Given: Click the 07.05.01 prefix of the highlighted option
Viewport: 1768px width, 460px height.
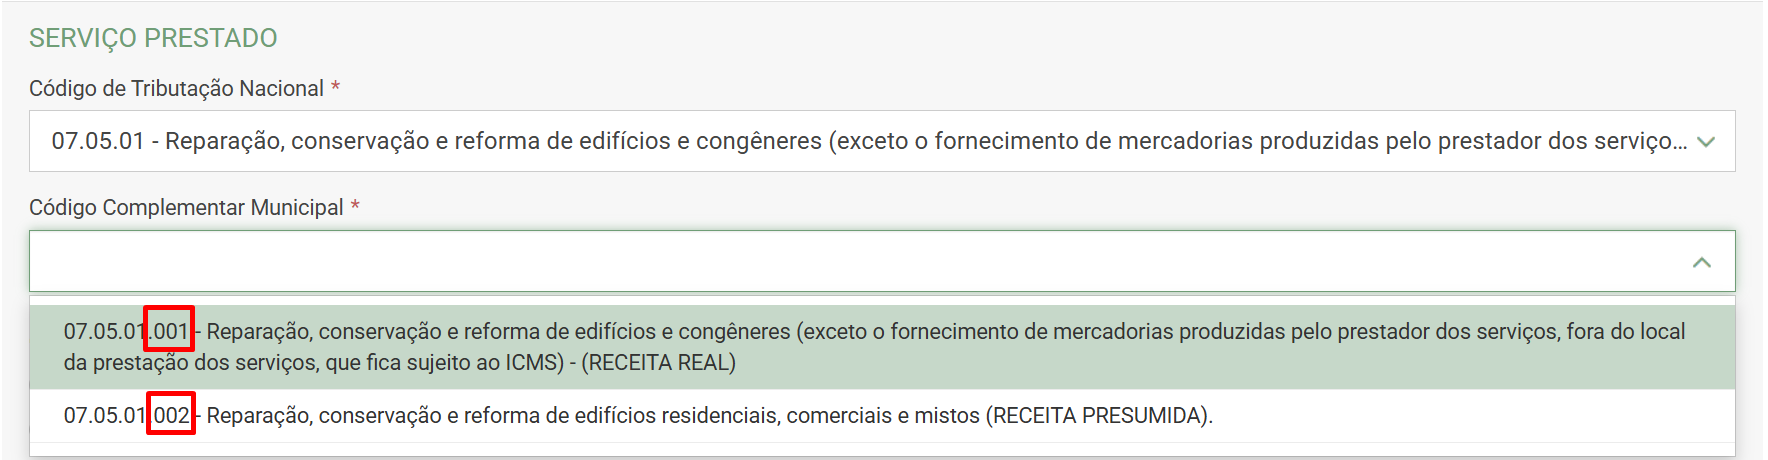Looking at the screenshot, I should pos(104,331).
